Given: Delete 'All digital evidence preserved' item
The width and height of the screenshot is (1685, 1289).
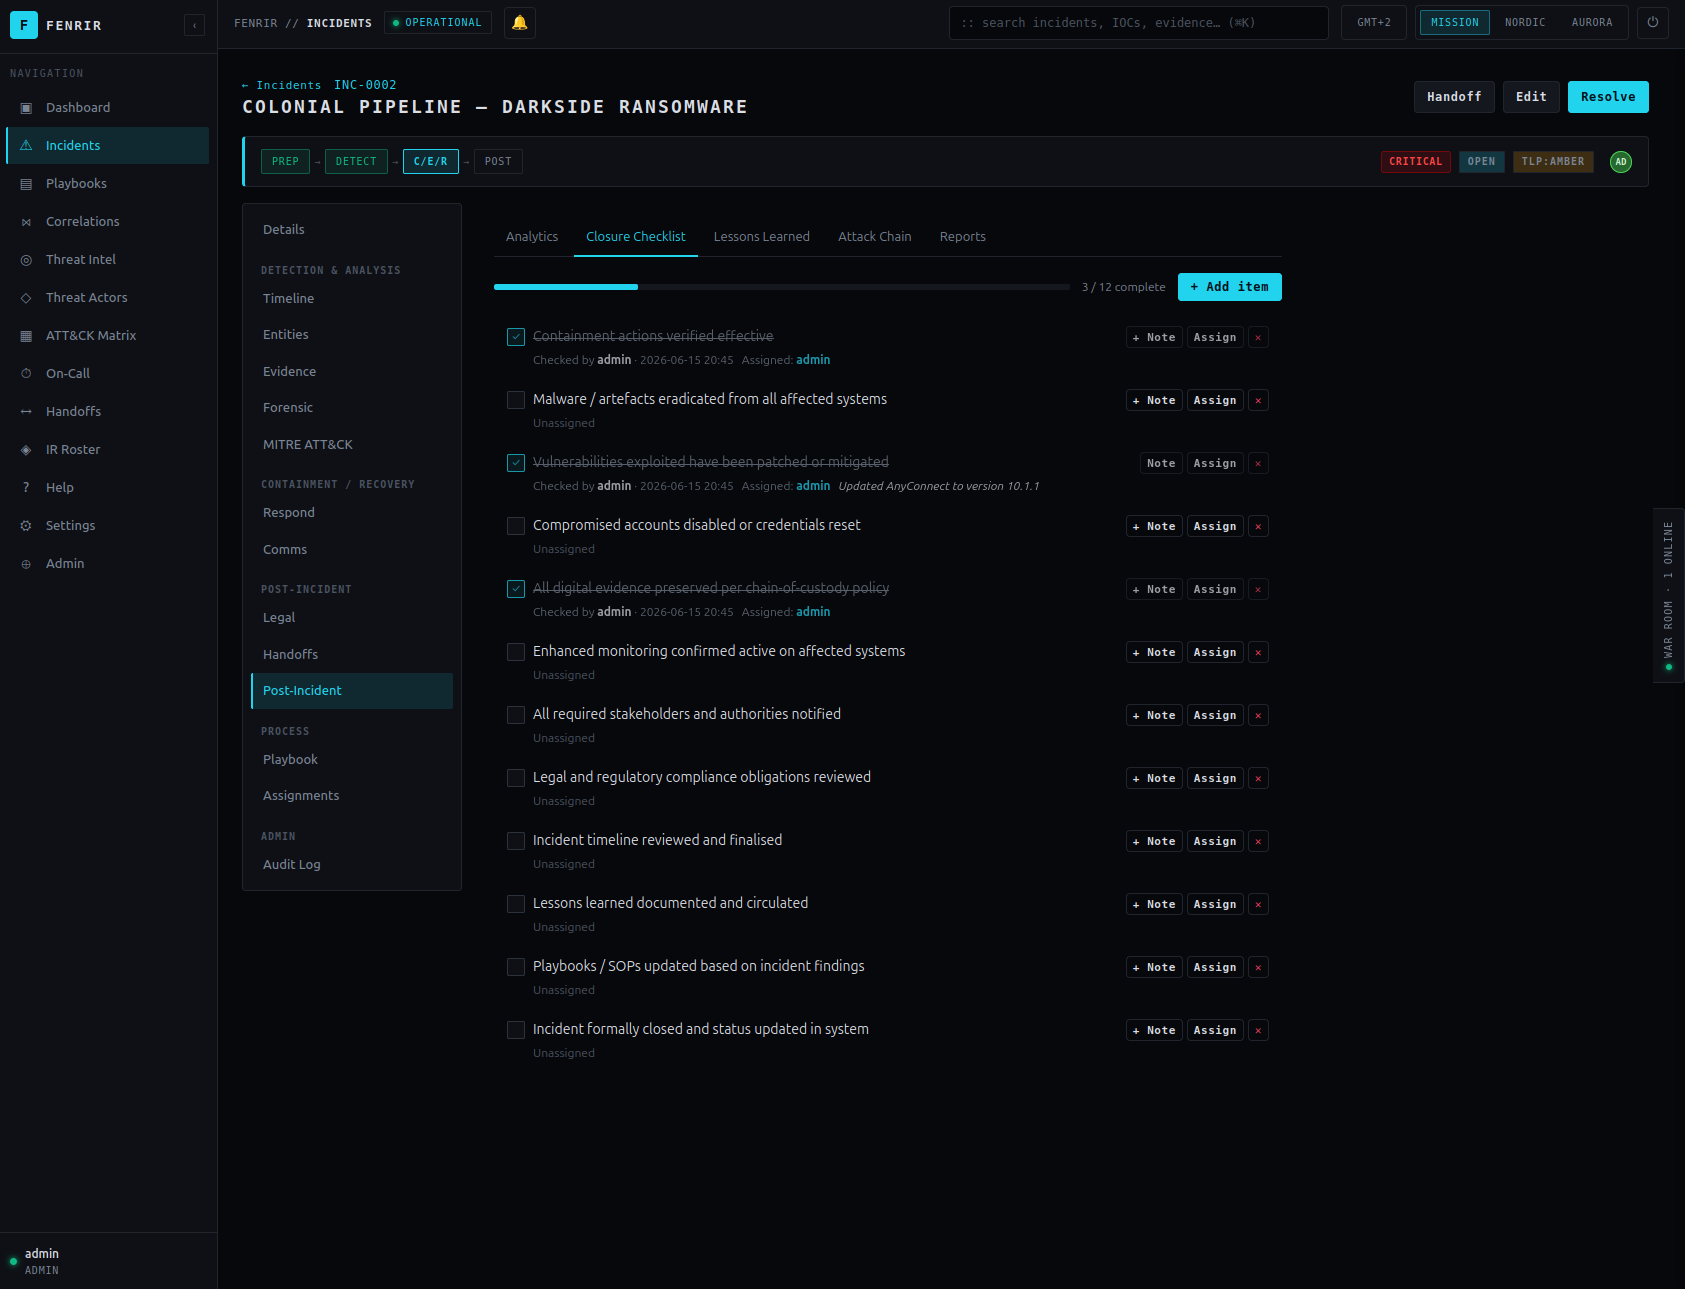Looking at the screenshot, I should coord(1258,590).
